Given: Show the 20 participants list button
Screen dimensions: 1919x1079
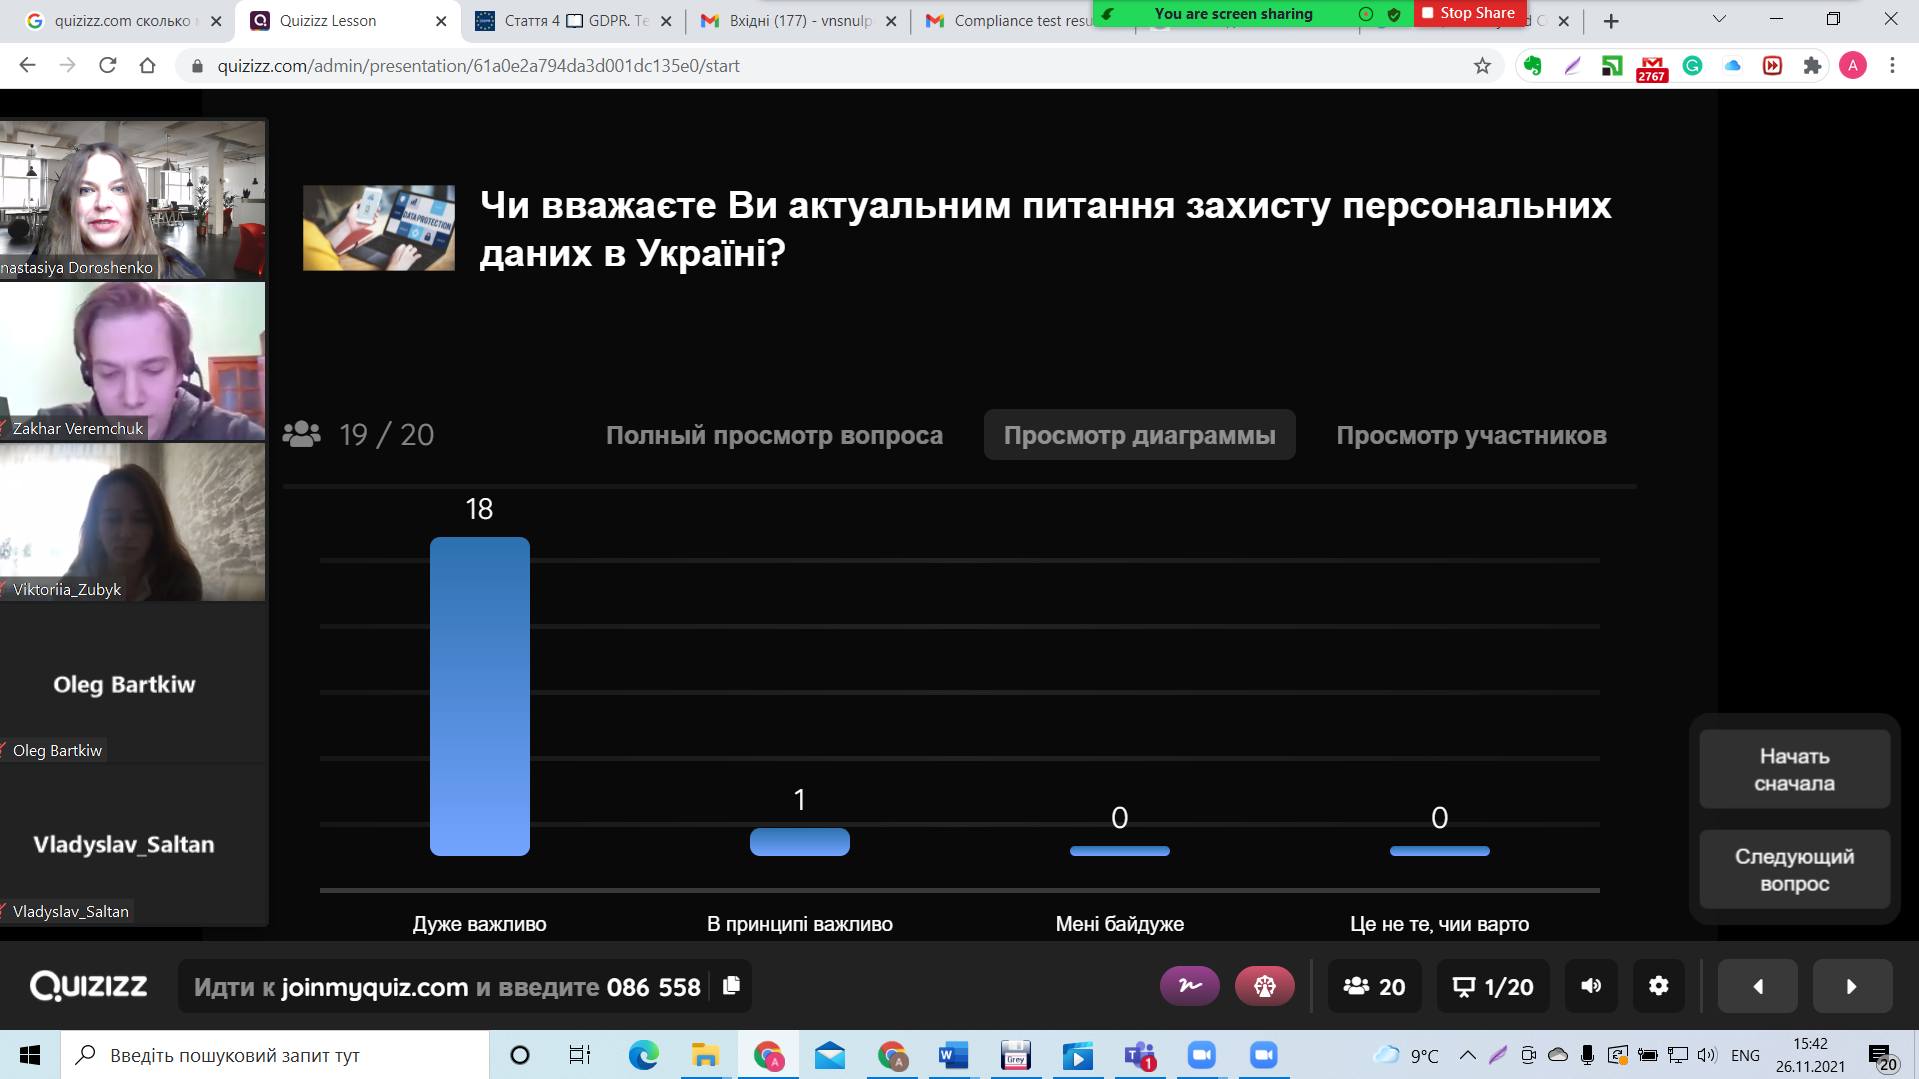Looking at the screenshot, I should point(1374,986).
